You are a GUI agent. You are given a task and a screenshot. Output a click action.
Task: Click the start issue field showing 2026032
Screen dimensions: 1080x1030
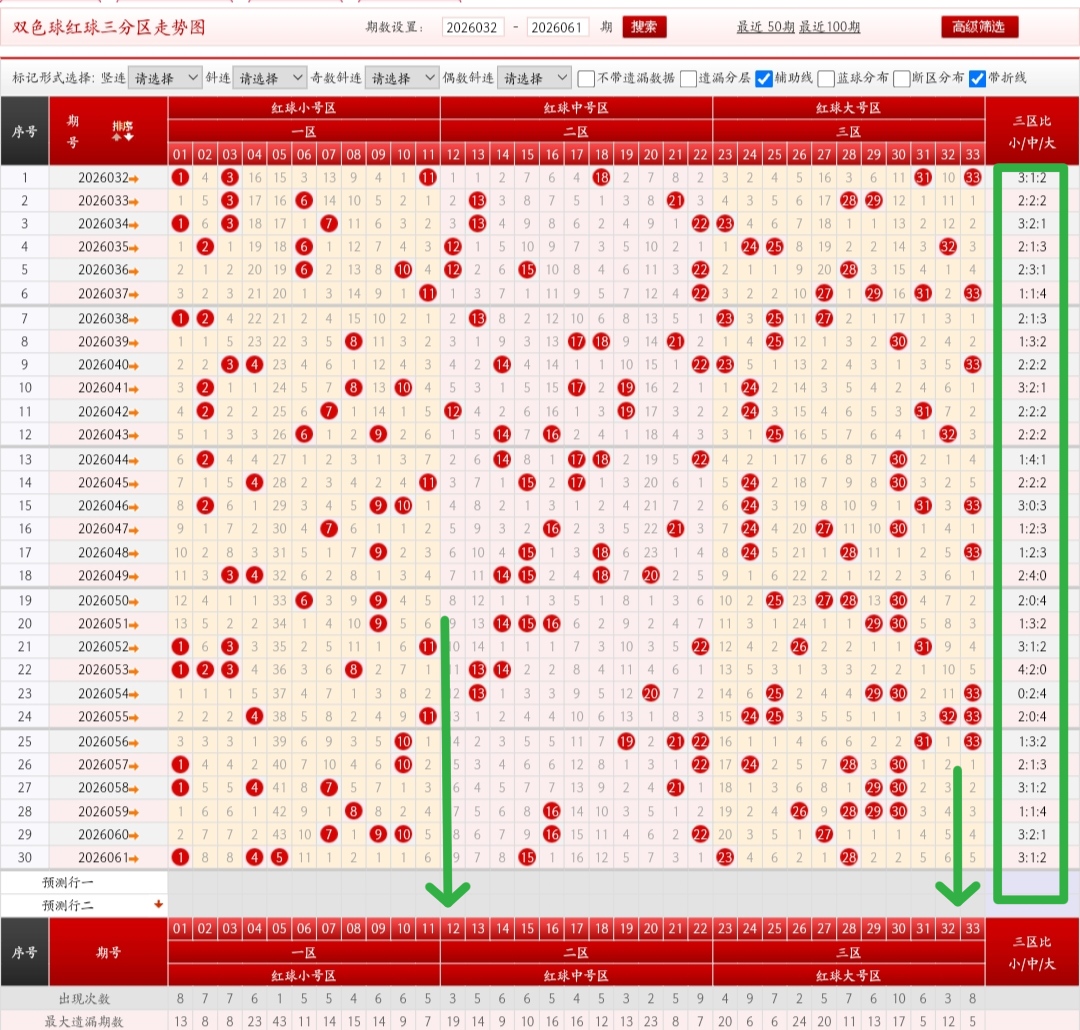coord(472,28)
